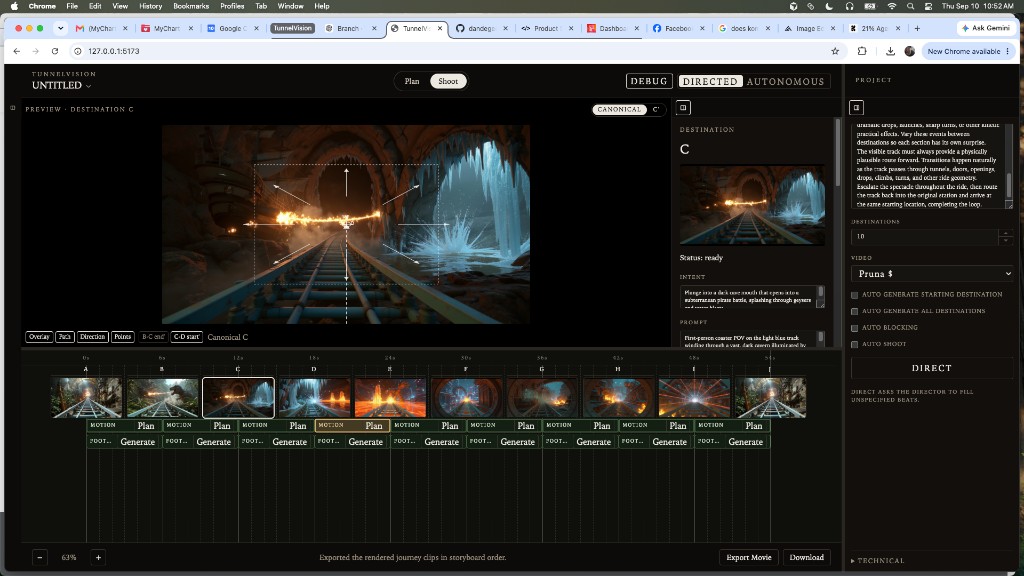Switch preview to C' variant
The width and height of the screenshot is (1024, 576).
pyautogui.click(x=656, y=110)
